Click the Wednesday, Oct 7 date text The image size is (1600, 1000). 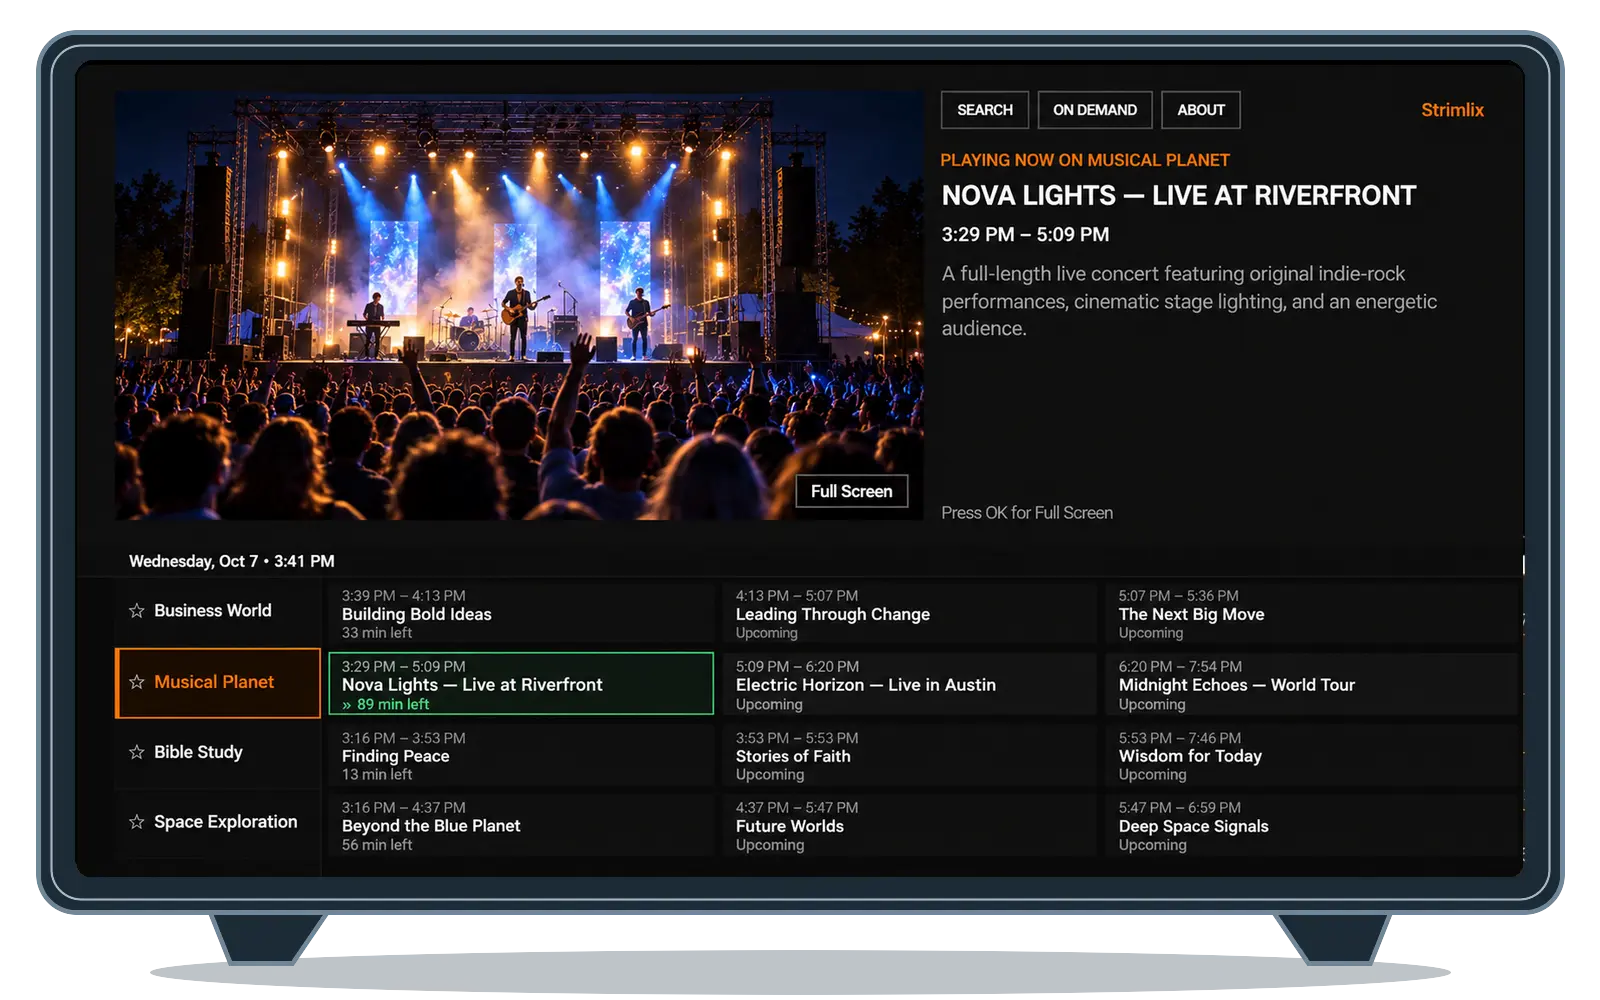click(x=193, y=561)
